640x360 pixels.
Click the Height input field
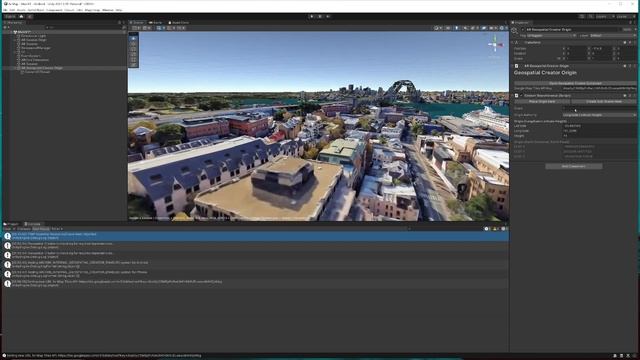(x=599, y=136)
